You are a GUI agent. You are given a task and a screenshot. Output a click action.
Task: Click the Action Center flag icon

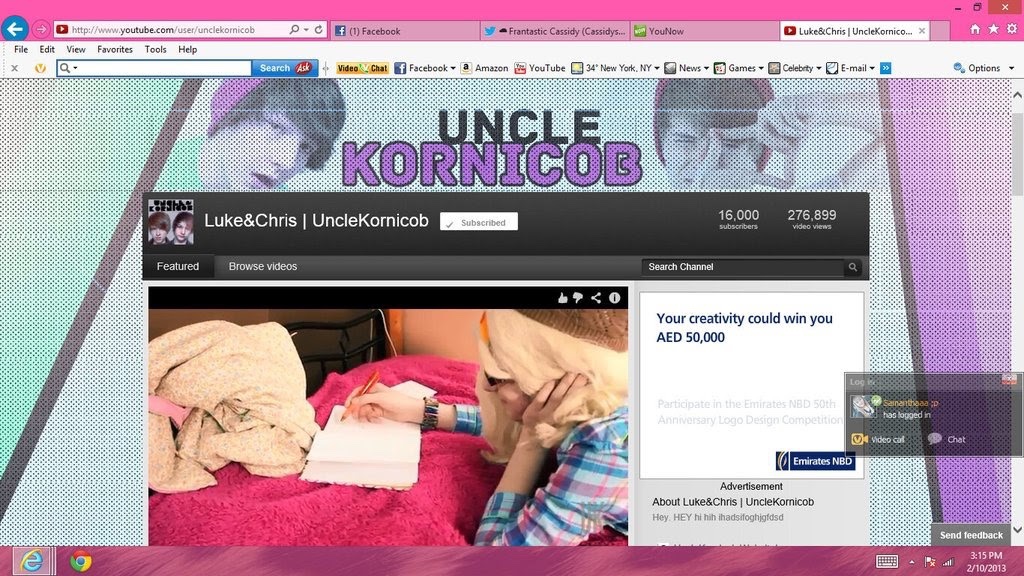pos(930,562)
